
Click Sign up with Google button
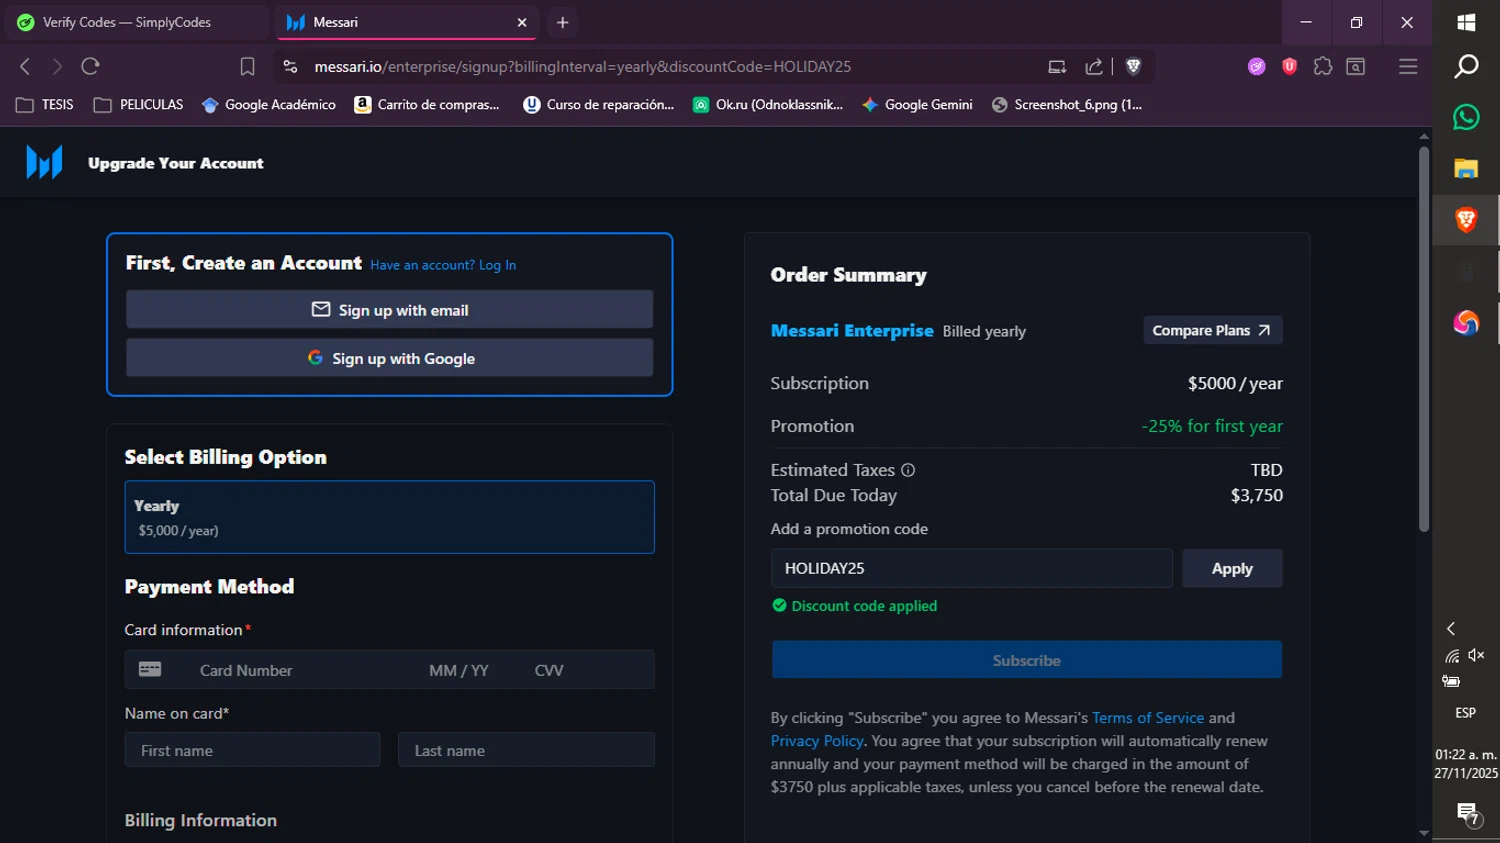[x=389, y=358]
